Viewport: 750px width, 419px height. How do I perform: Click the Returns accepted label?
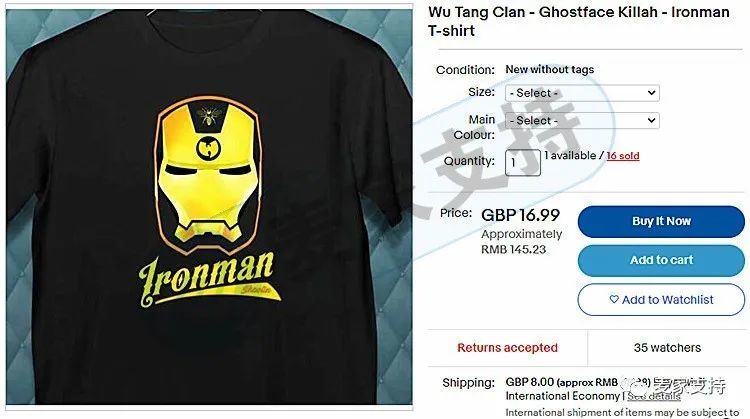(x=507, y=348)
